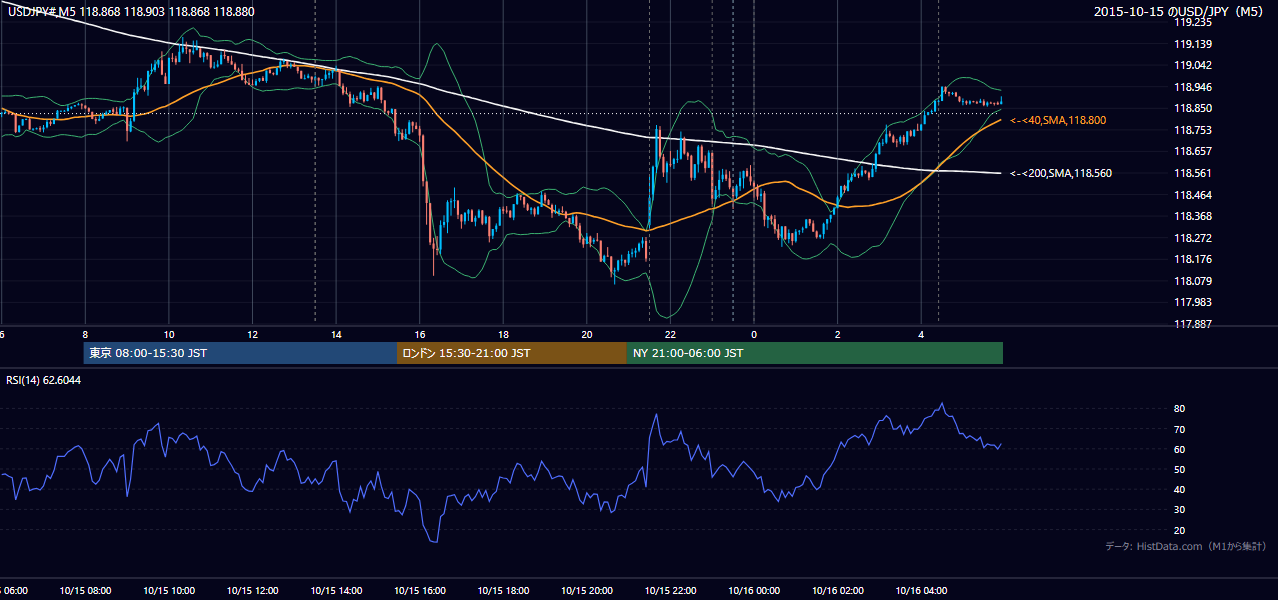The width and height of the screenshot is (1278, 600).
Task: Click the date label 10/15 22:00
Action: pos(671,591)
